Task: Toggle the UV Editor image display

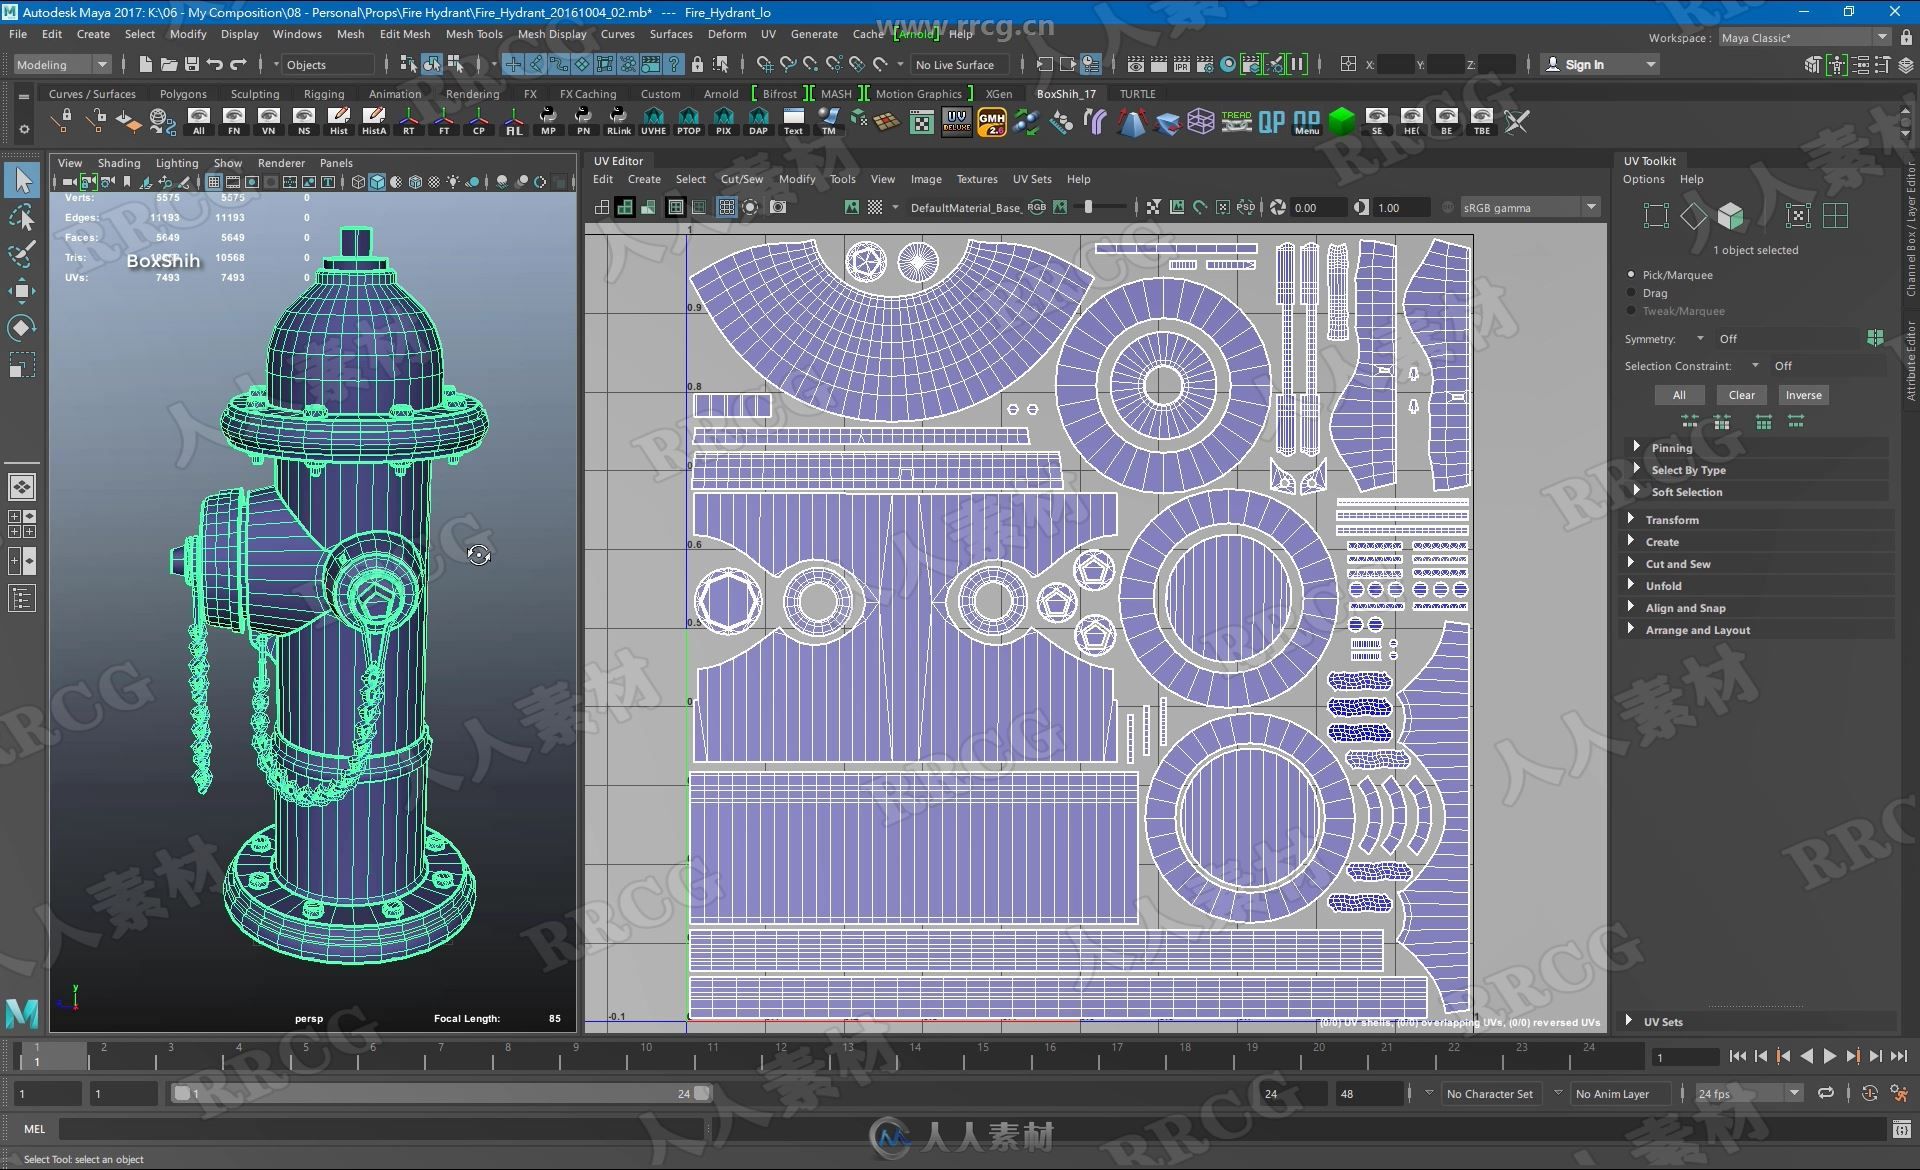Action: pos(851,207)
